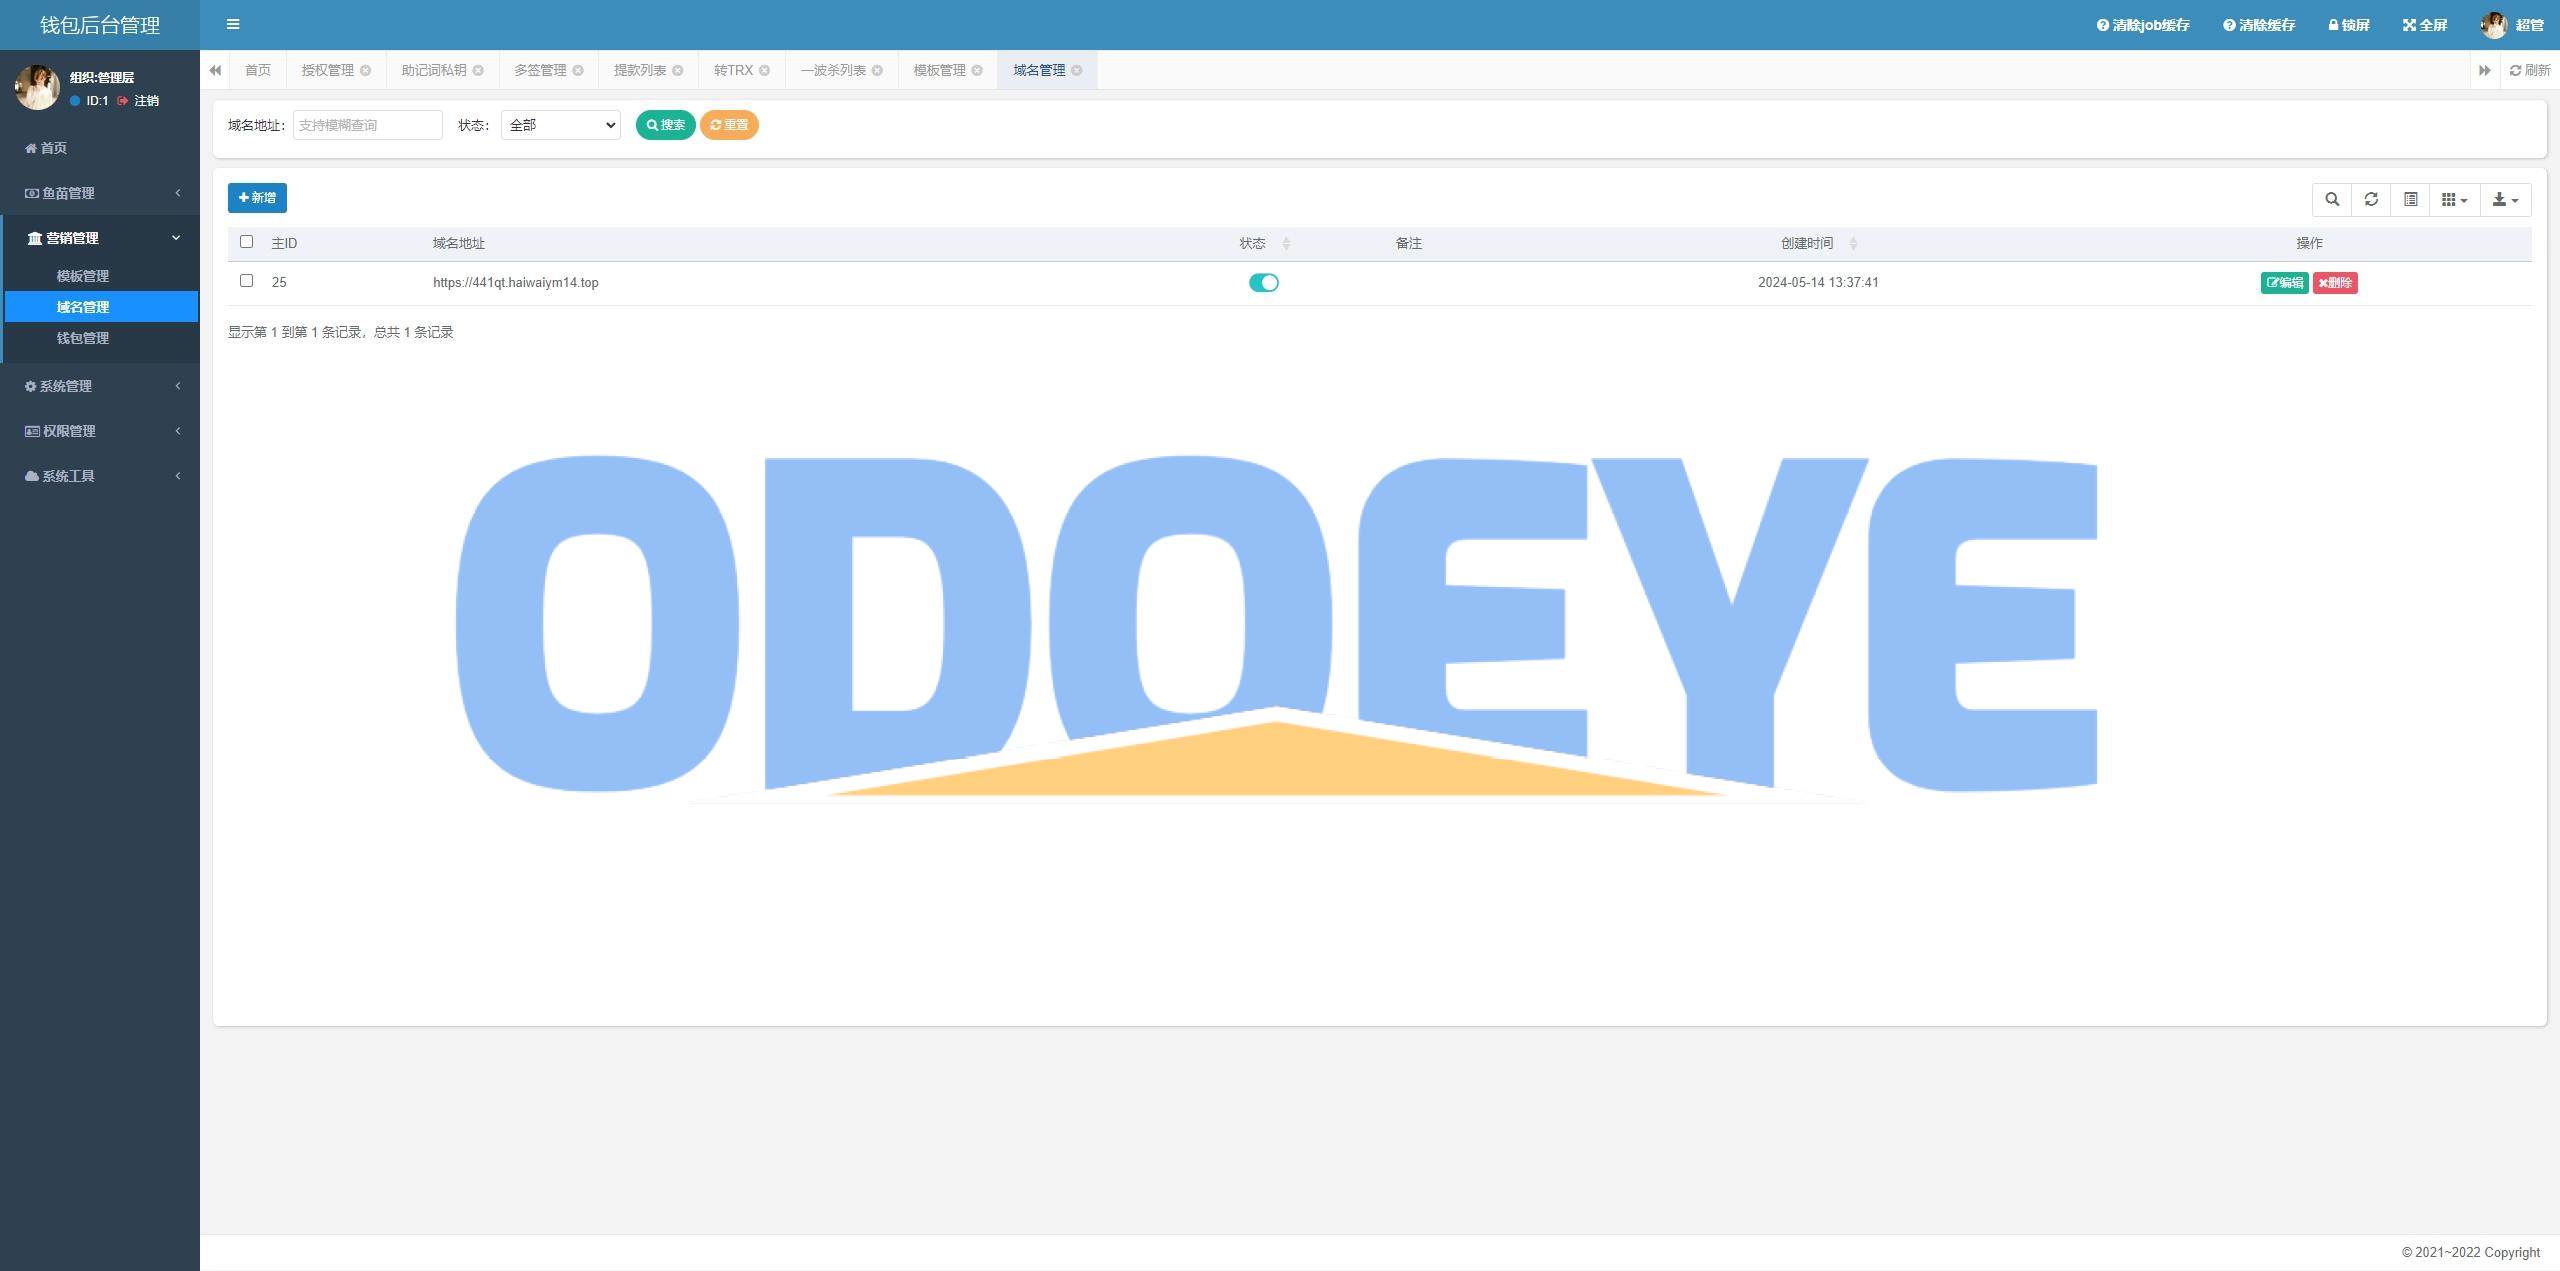Close the 模板管理 tab
Image resolution: width=2560 pixels, height=1271 pixels.
point(977,70)
